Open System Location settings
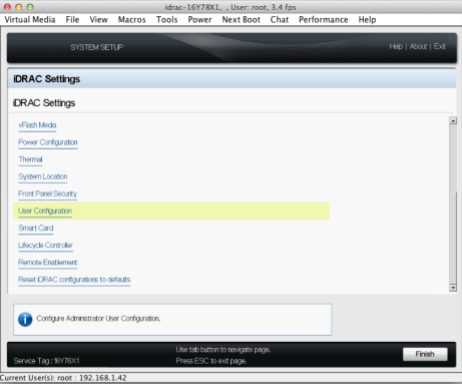Viewport: 462px width, 384px height. click(43, 177)
